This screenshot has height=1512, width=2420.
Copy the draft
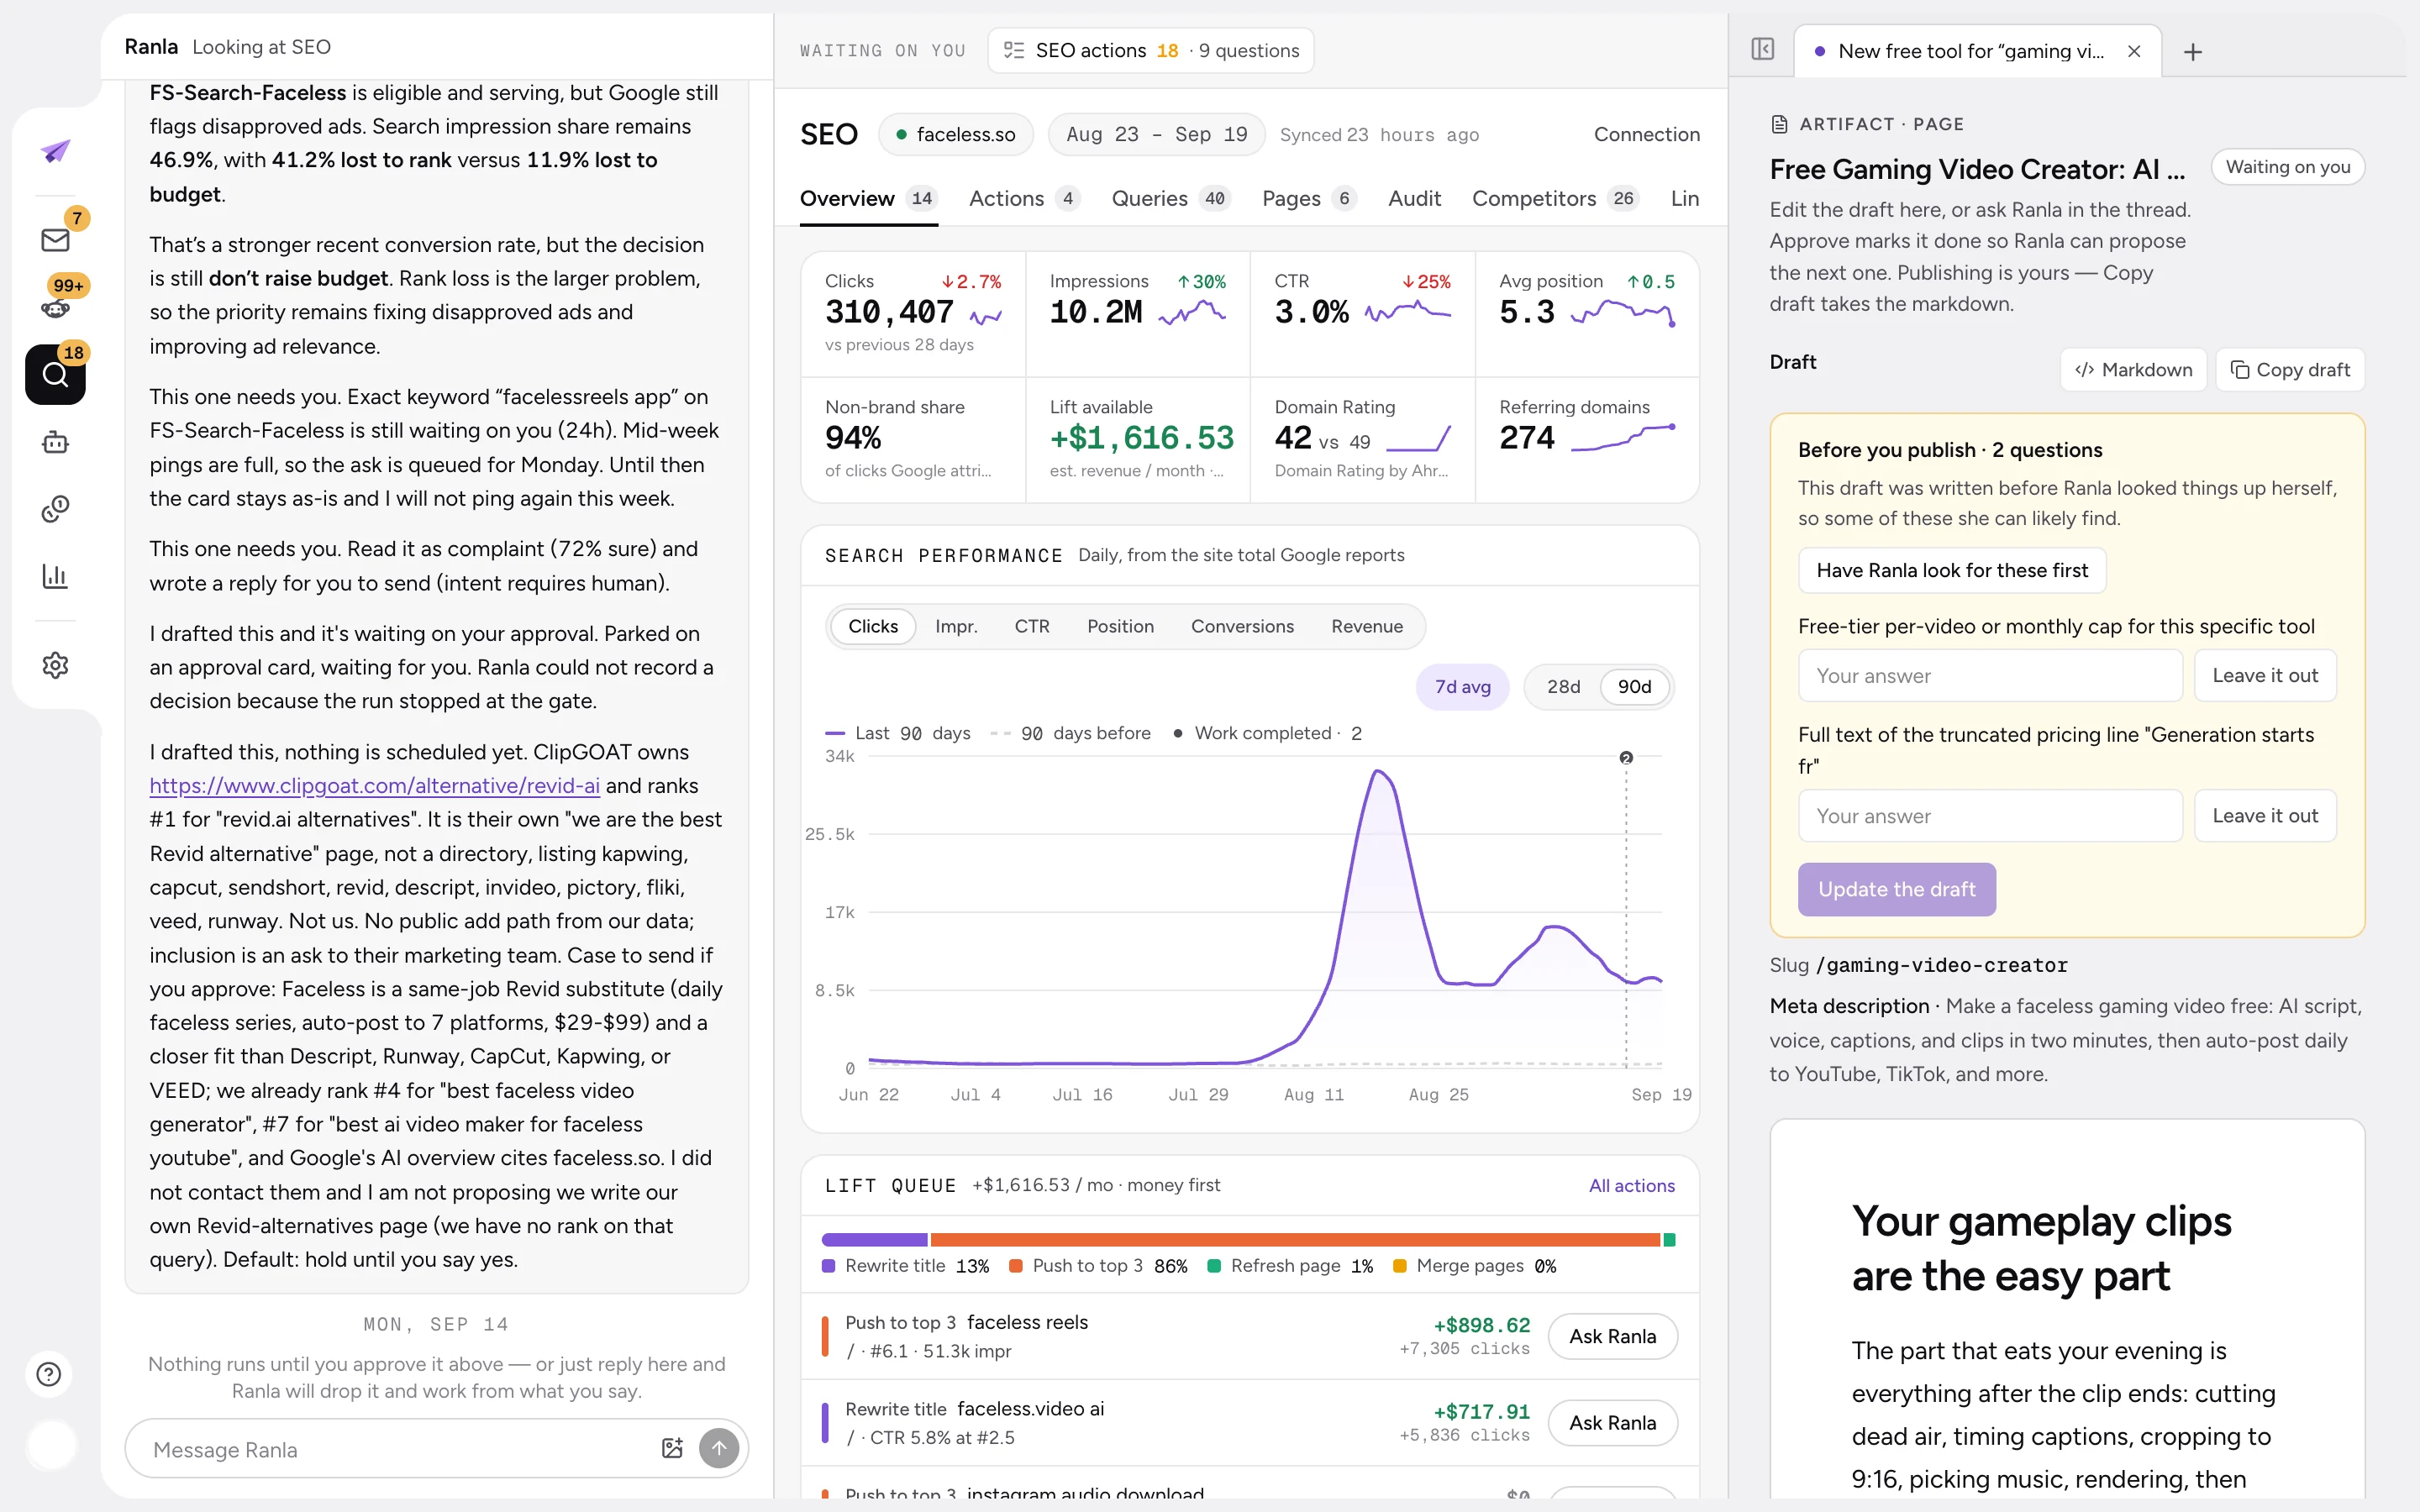click(2290, 370)
